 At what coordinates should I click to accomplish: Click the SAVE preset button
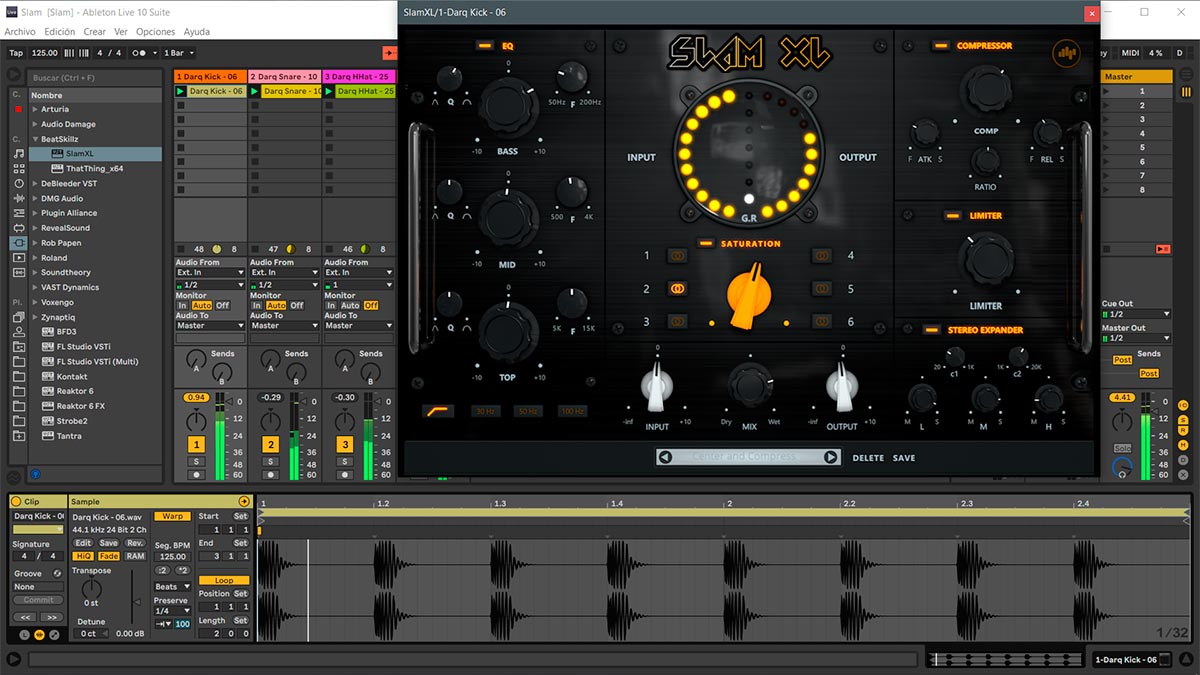[904, 458]
